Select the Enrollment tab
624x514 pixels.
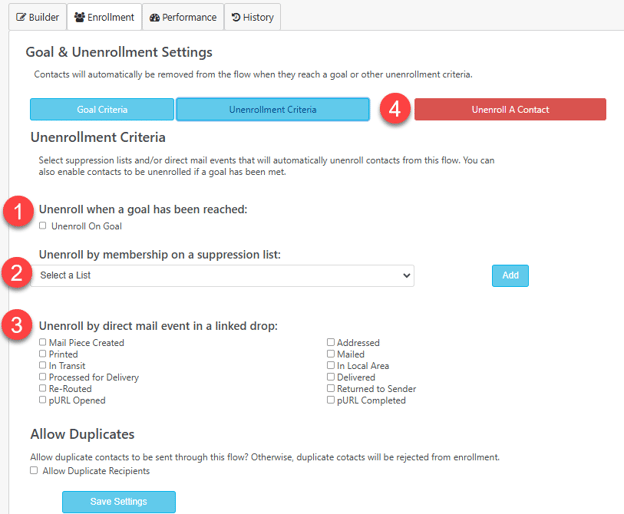pos(104,17)
